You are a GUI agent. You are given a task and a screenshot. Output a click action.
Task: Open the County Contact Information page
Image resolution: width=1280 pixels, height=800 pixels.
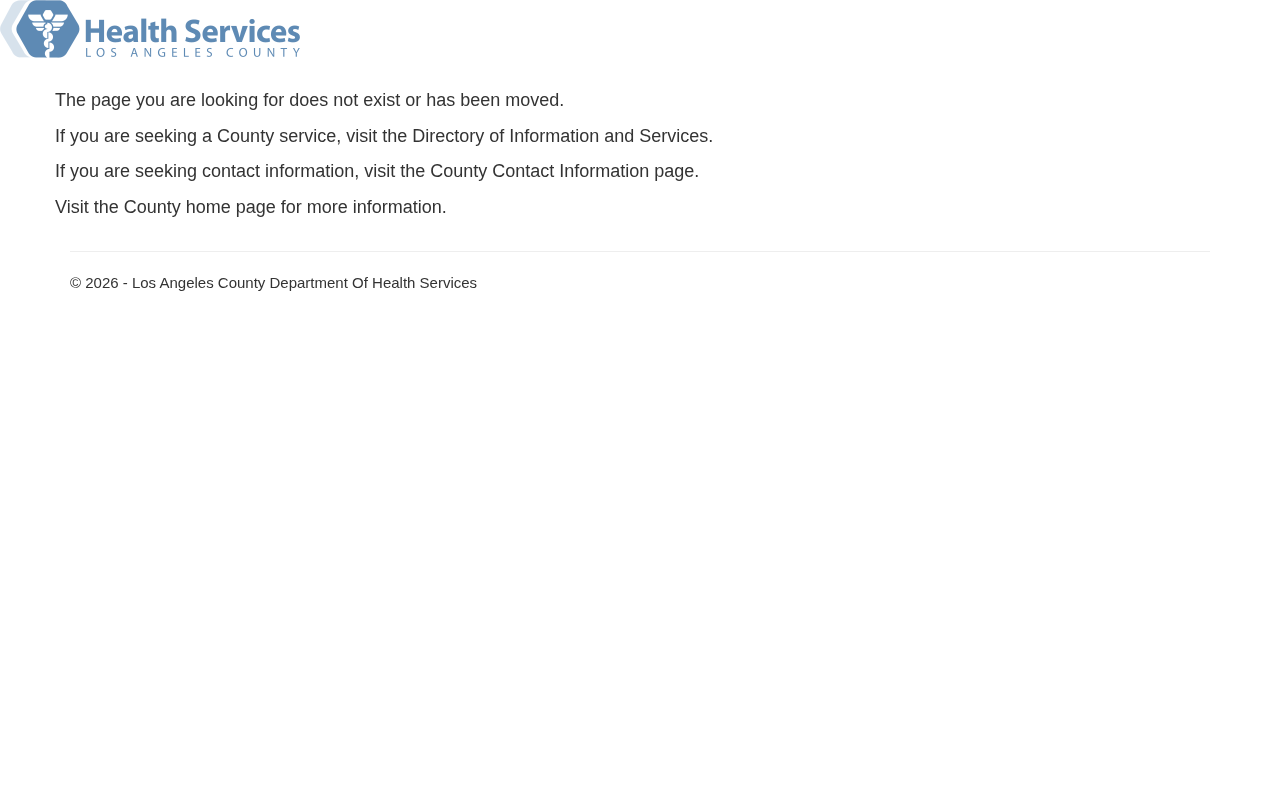coord(539,171)
